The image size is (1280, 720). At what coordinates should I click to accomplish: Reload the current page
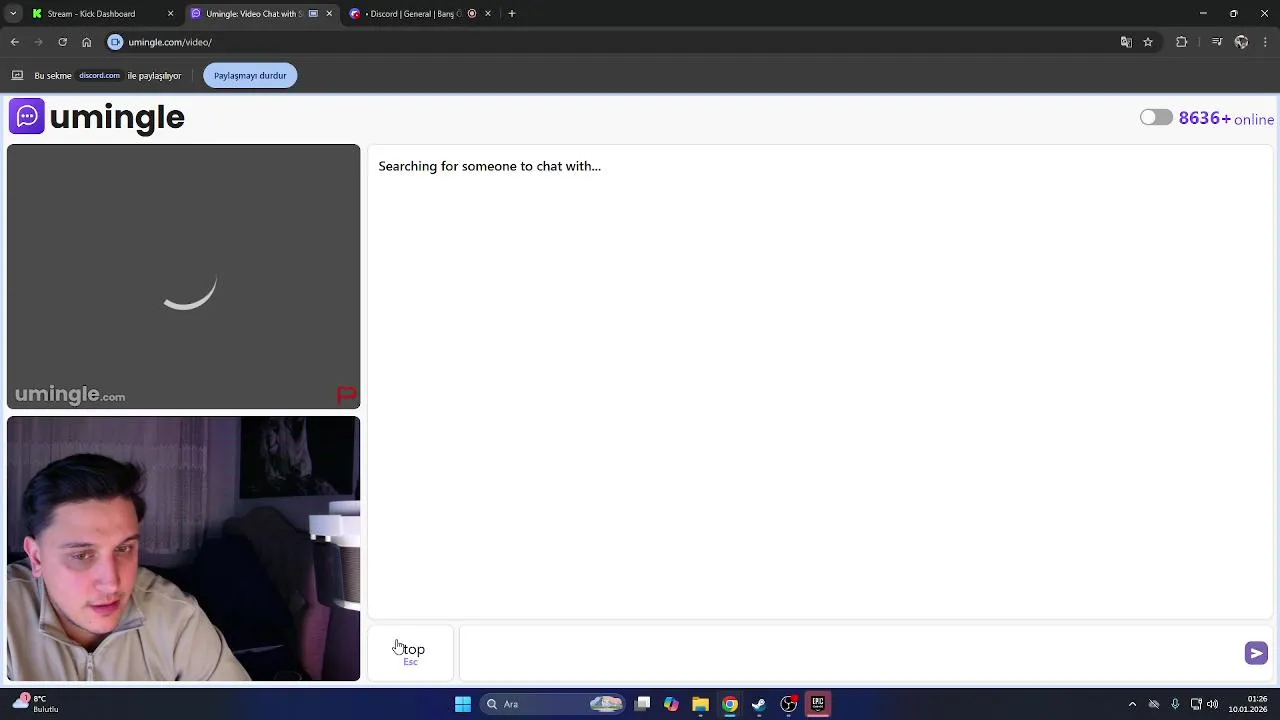click(63, 42)
